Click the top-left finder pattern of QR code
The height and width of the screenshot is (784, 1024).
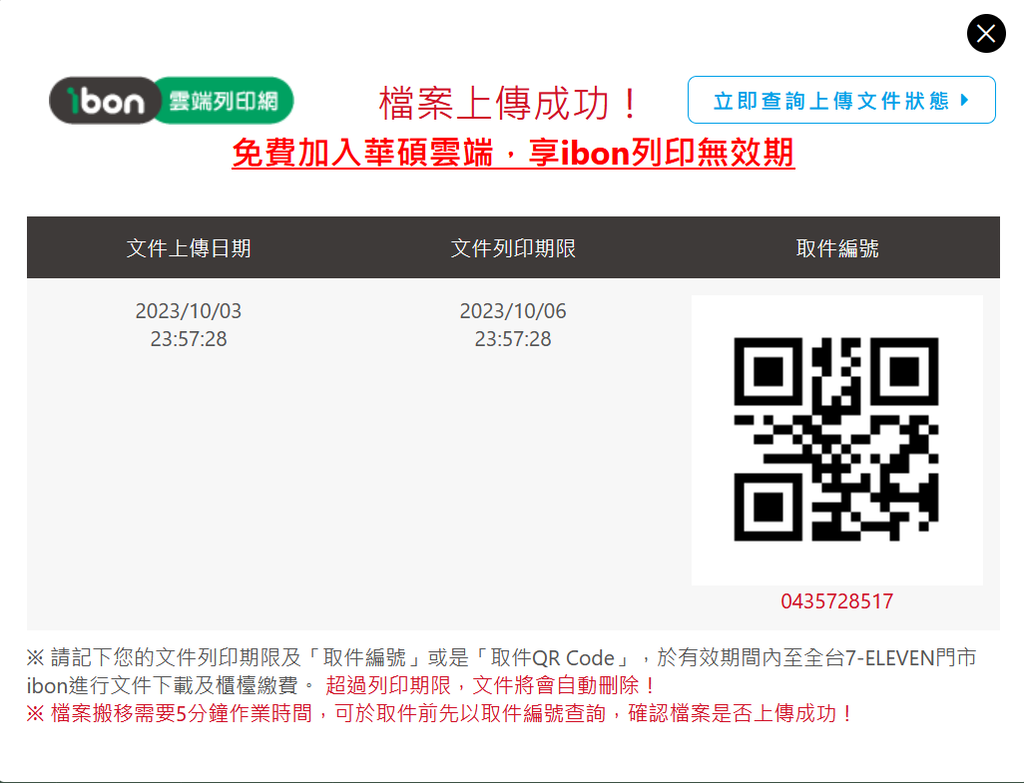(768, 372)
